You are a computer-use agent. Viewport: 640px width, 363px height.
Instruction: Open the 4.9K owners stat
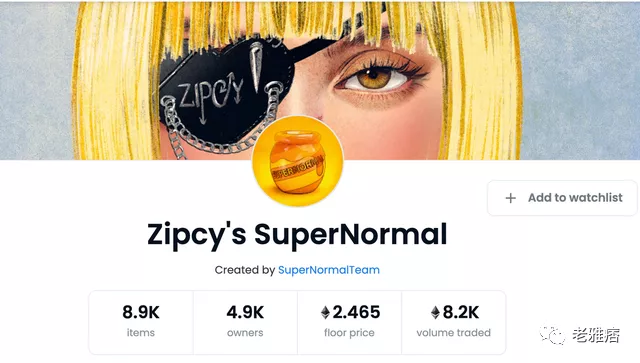coord(245,322)
